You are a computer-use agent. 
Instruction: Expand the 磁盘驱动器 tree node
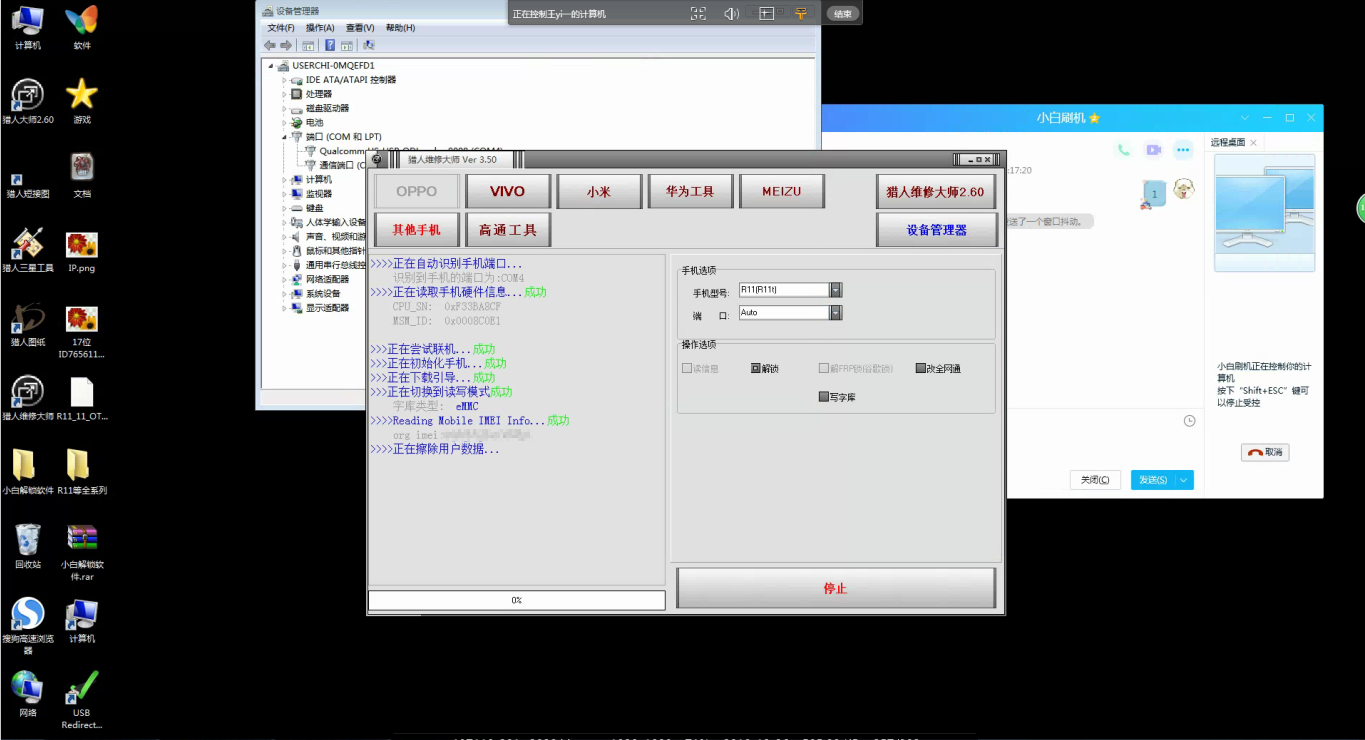tap(284, 108)
